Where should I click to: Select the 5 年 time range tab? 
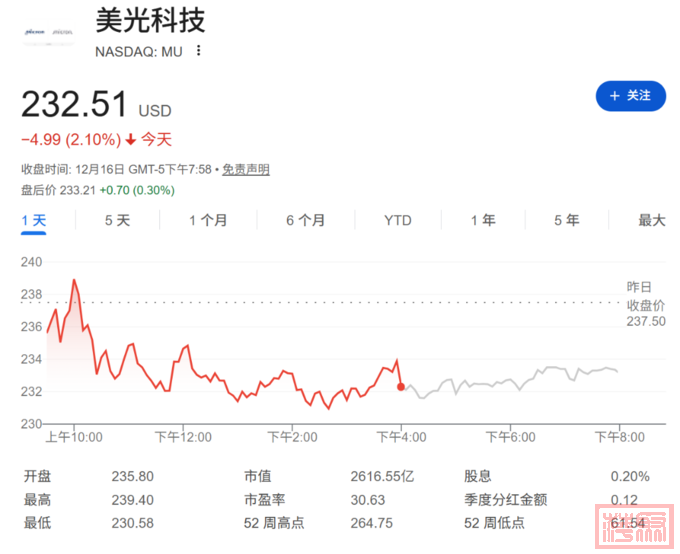(567, 220)
